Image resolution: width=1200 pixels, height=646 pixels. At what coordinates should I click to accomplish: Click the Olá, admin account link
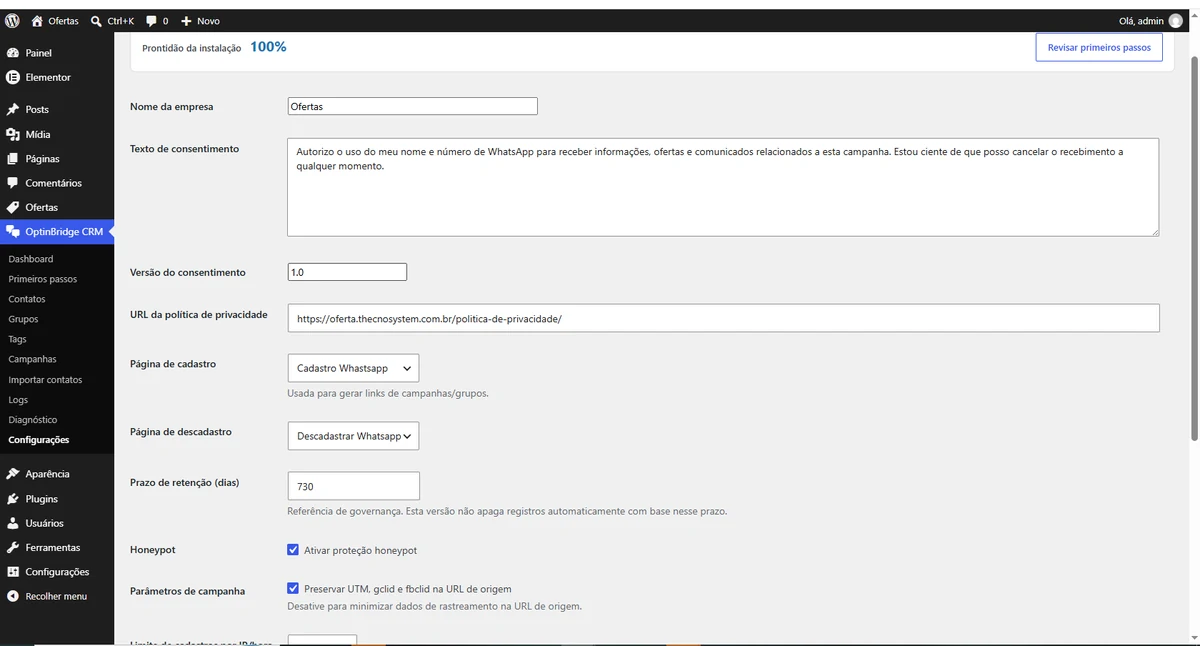[x=1141, y=21]
